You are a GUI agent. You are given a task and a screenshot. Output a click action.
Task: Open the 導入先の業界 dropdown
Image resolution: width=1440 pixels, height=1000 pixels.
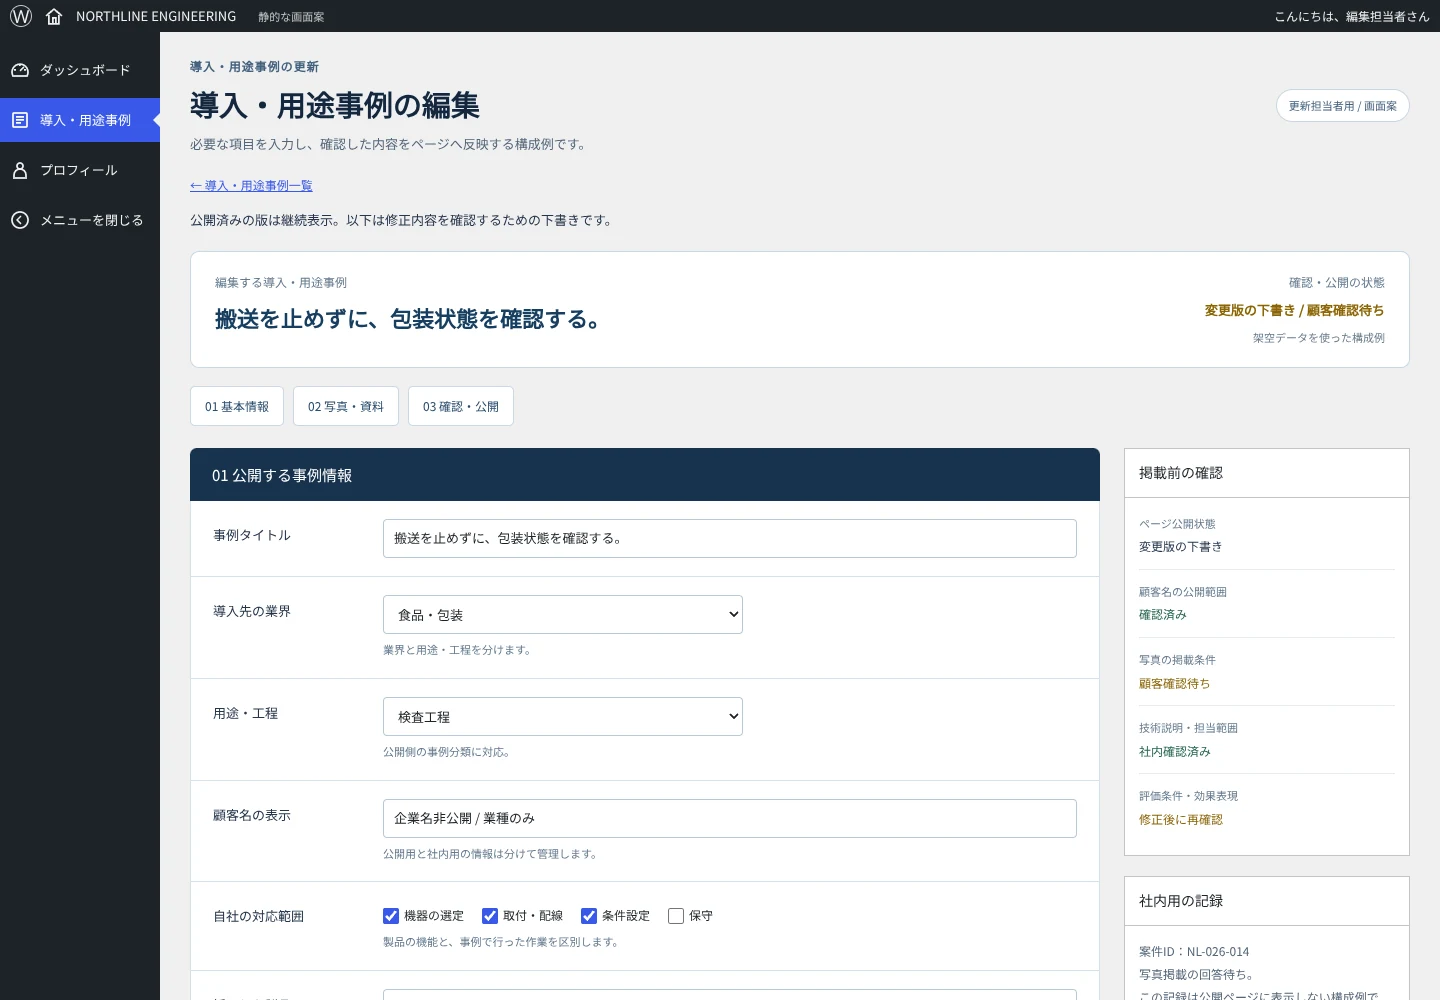click(563, 615)
